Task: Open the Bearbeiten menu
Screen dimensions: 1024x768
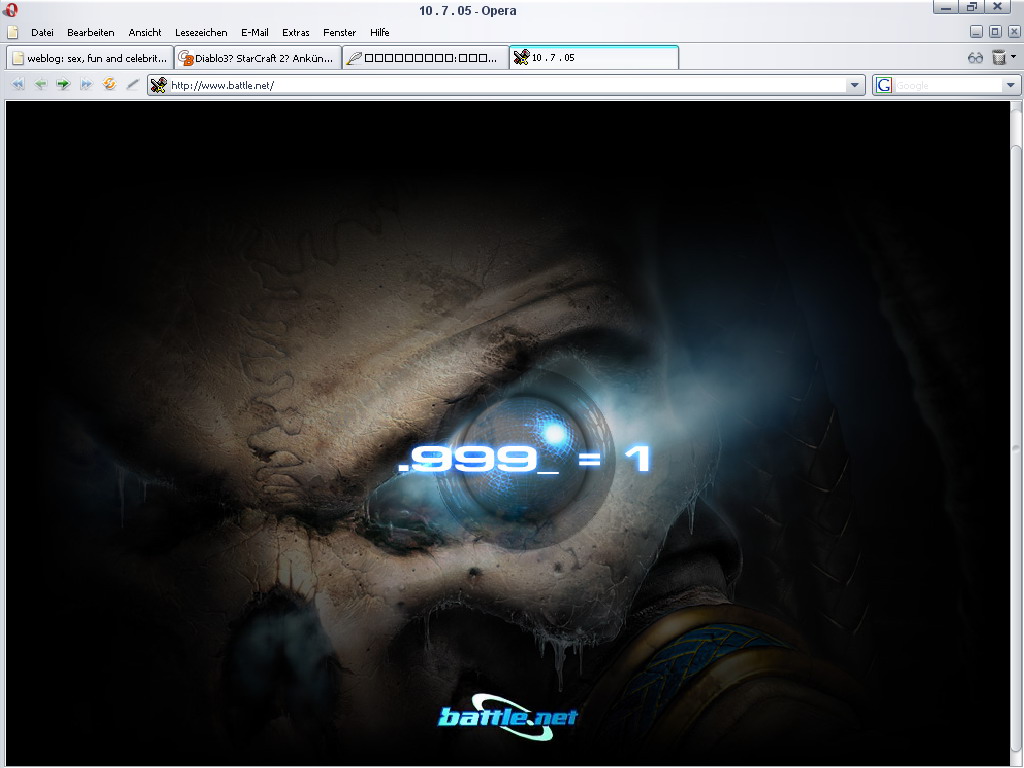Action: click(91, 32)
